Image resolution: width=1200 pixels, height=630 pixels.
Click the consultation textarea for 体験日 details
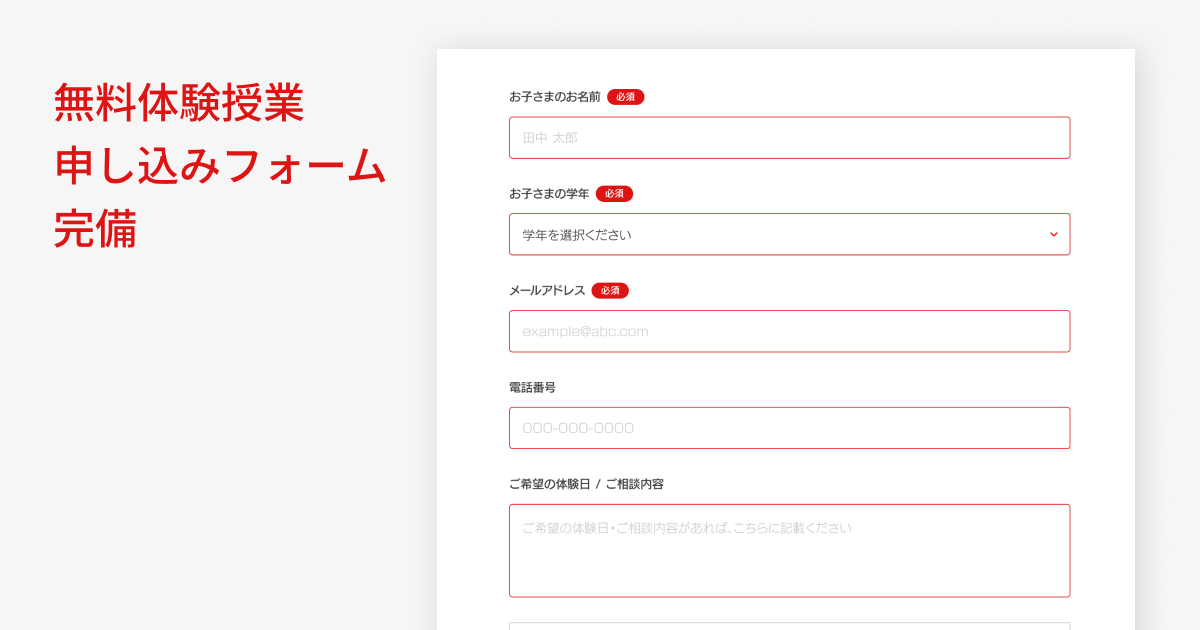click(x=789, y=550)
